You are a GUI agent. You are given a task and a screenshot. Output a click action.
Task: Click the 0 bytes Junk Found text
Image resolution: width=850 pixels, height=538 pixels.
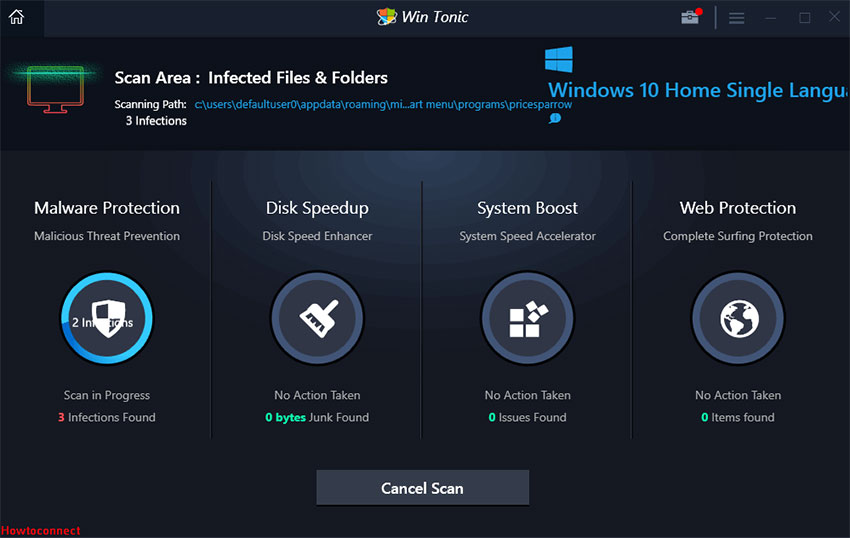[317, 417]
